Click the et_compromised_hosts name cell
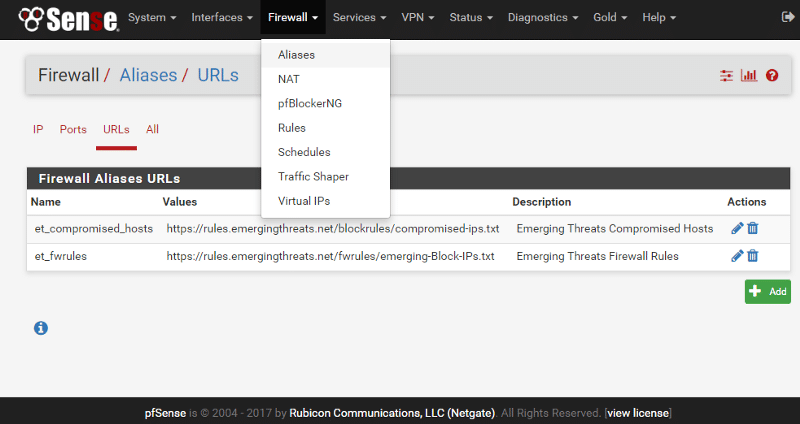 click(94, 229)
